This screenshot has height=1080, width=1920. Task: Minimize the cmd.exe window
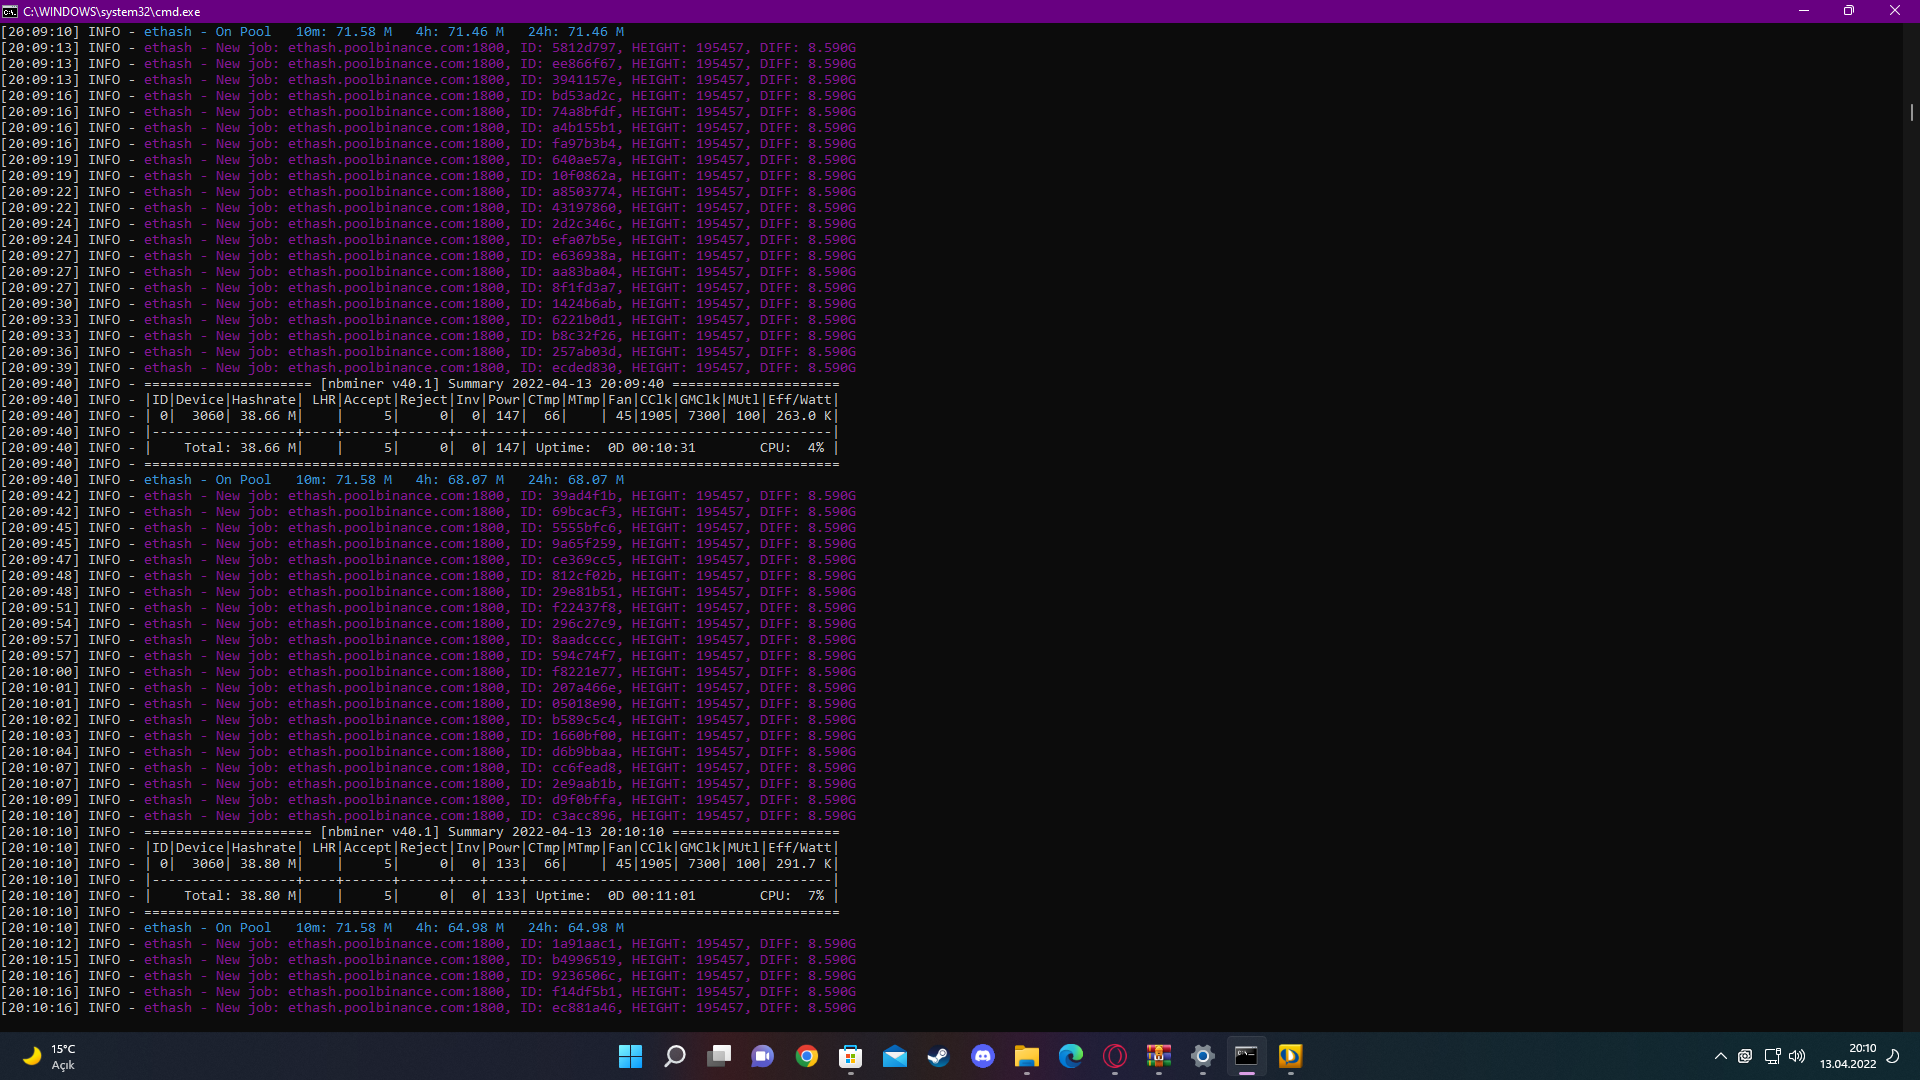[1804, 11]
